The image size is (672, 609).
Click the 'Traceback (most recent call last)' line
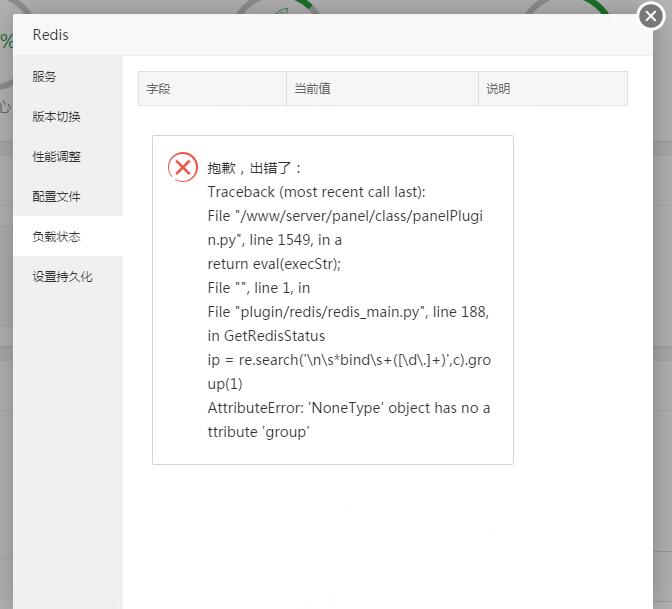point(316,192)
